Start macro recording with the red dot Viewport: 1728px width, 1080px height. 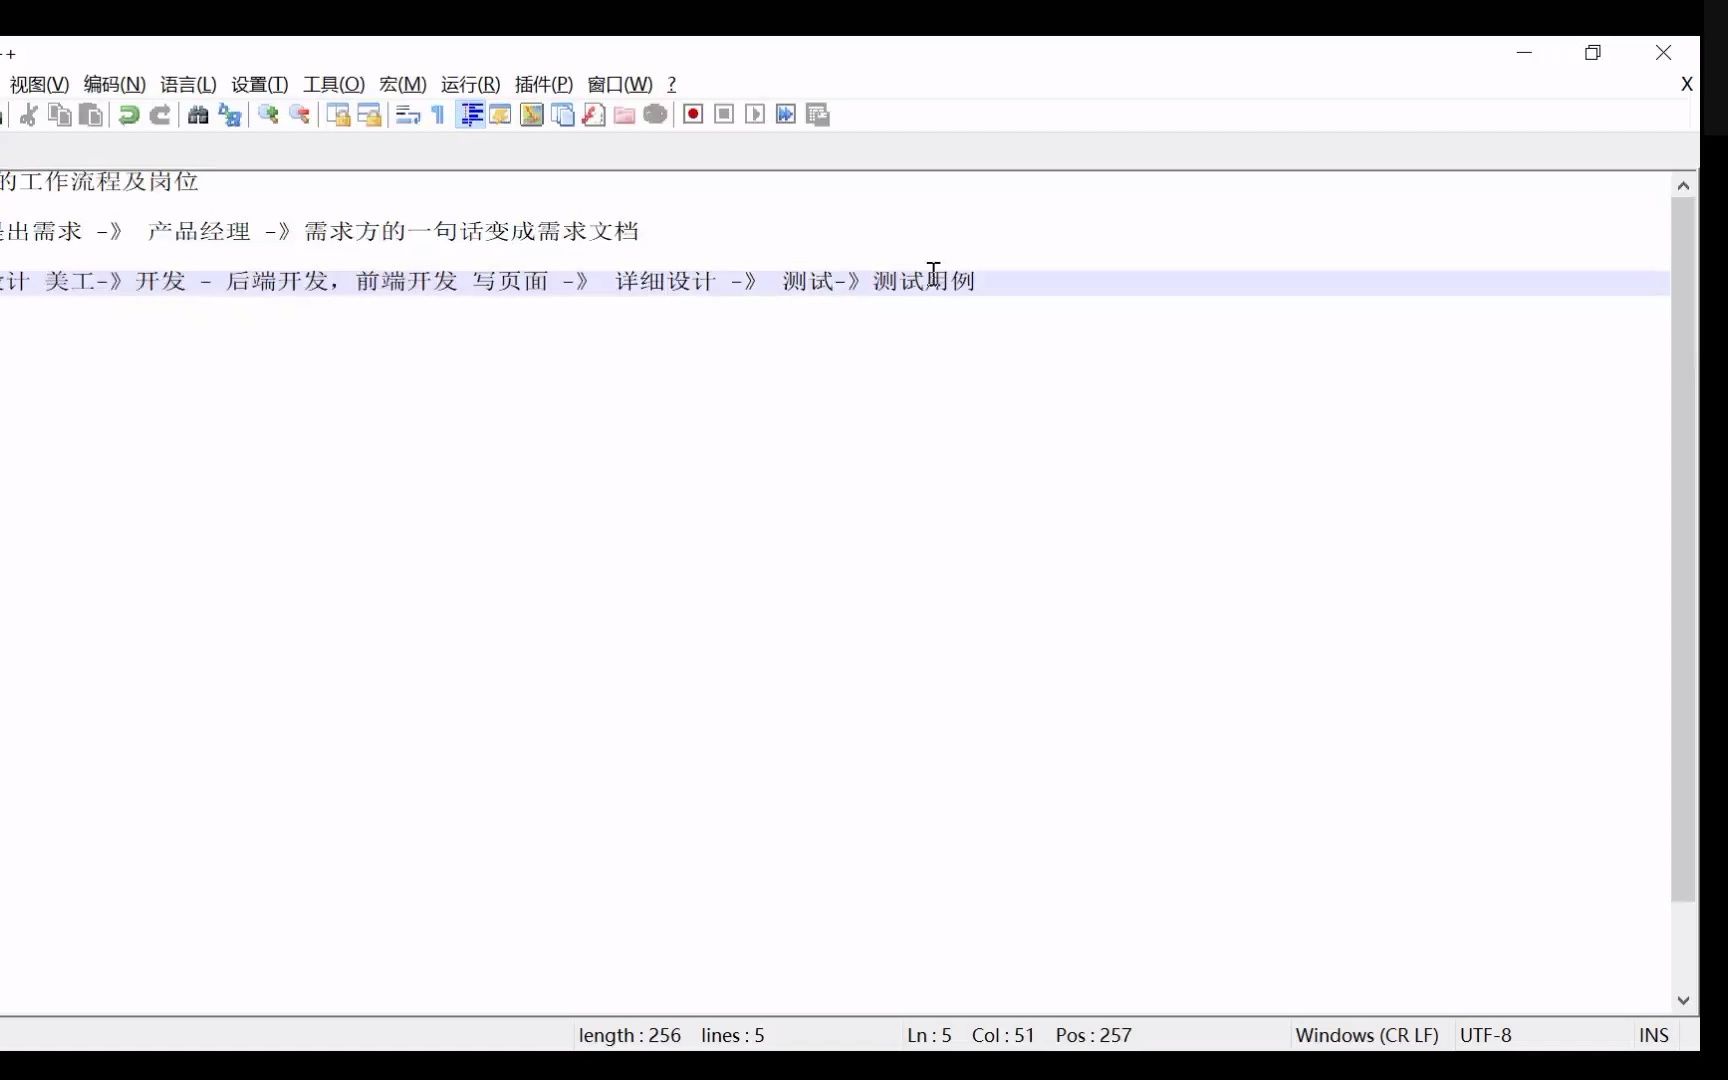693,115
